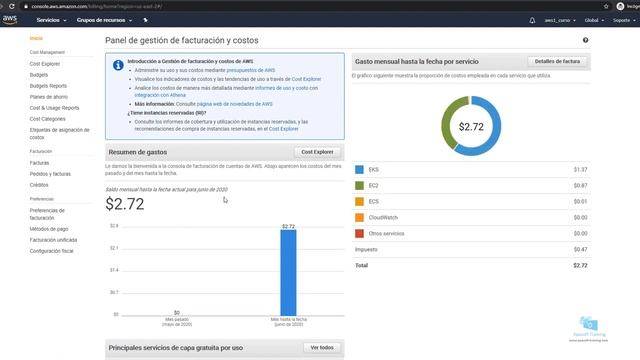The image size is (640, 360).
Task: Follow informes de uso y costo link
Action: tap(226, 91)
